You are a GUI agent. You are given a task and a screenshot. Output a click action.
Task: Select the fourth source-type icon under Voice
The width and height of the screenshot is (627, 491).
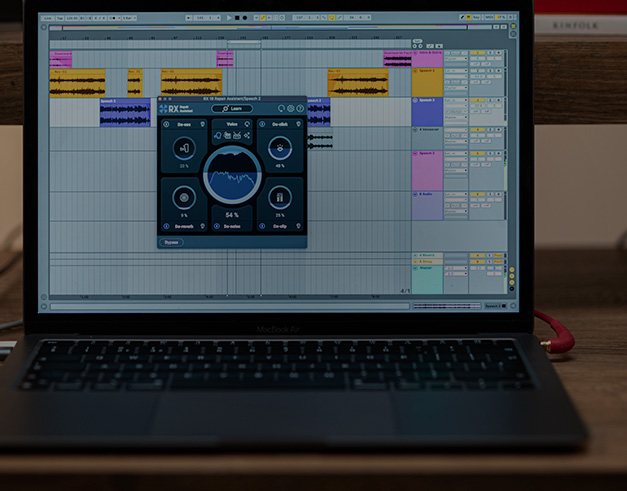[247, 136]
